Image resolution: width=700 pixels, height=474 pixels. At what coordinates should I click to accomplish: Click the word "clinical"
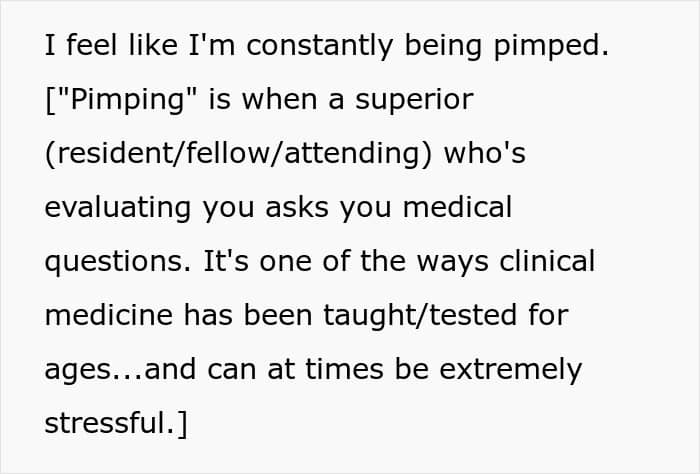click(547, 261)
